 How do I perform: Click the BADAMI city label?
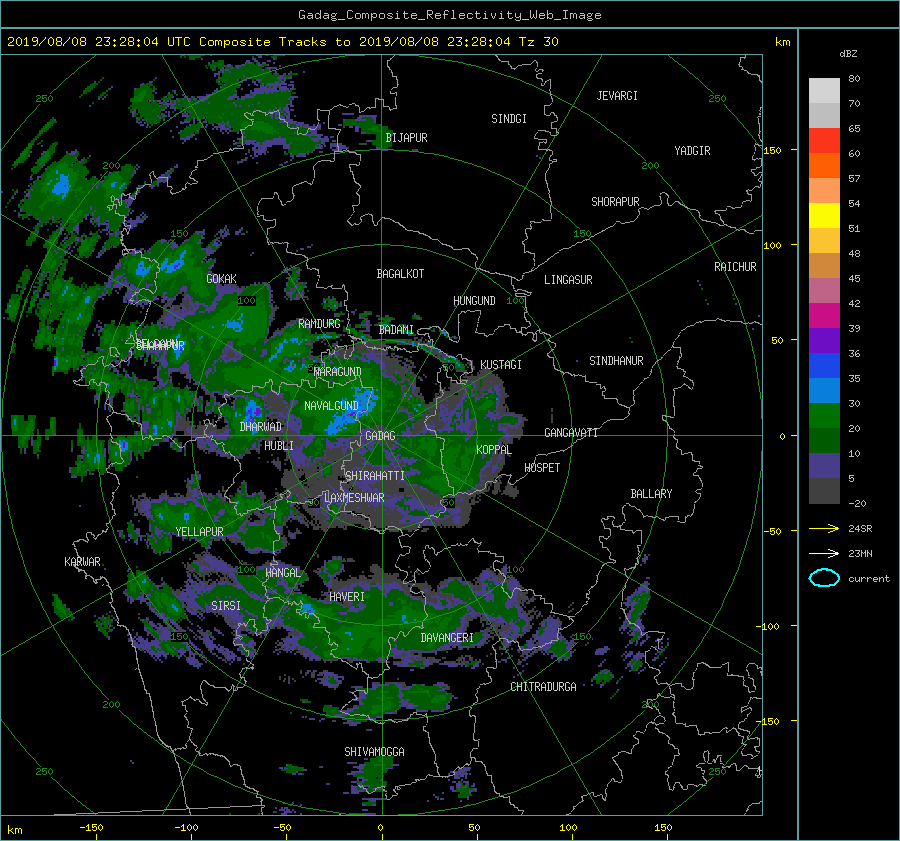(396, 330)
